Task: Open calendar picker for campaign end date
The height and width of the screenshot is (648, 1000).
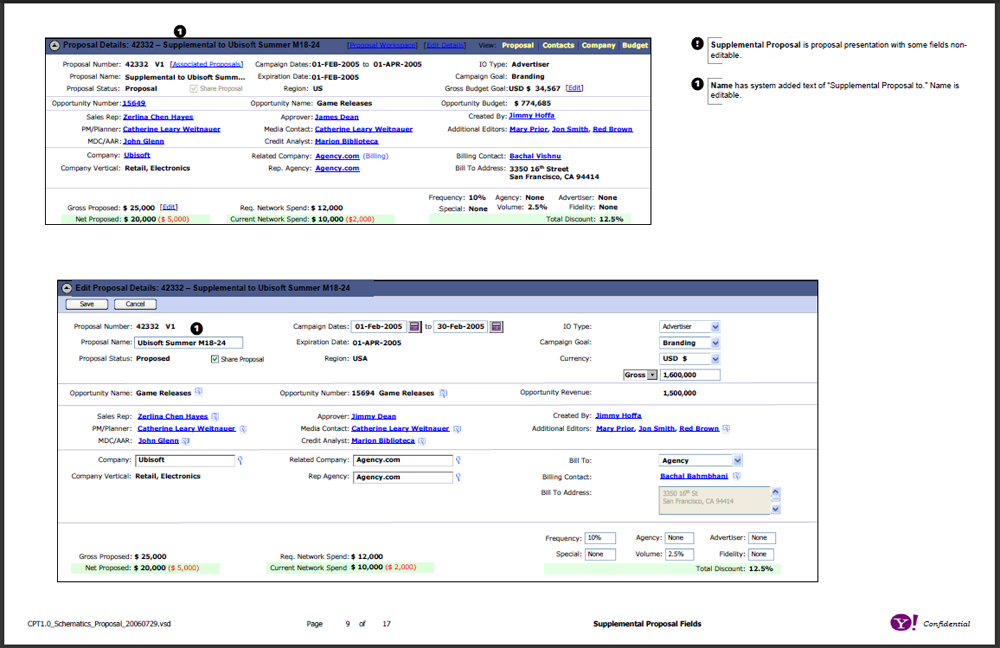Action: [x=494, y=324]
